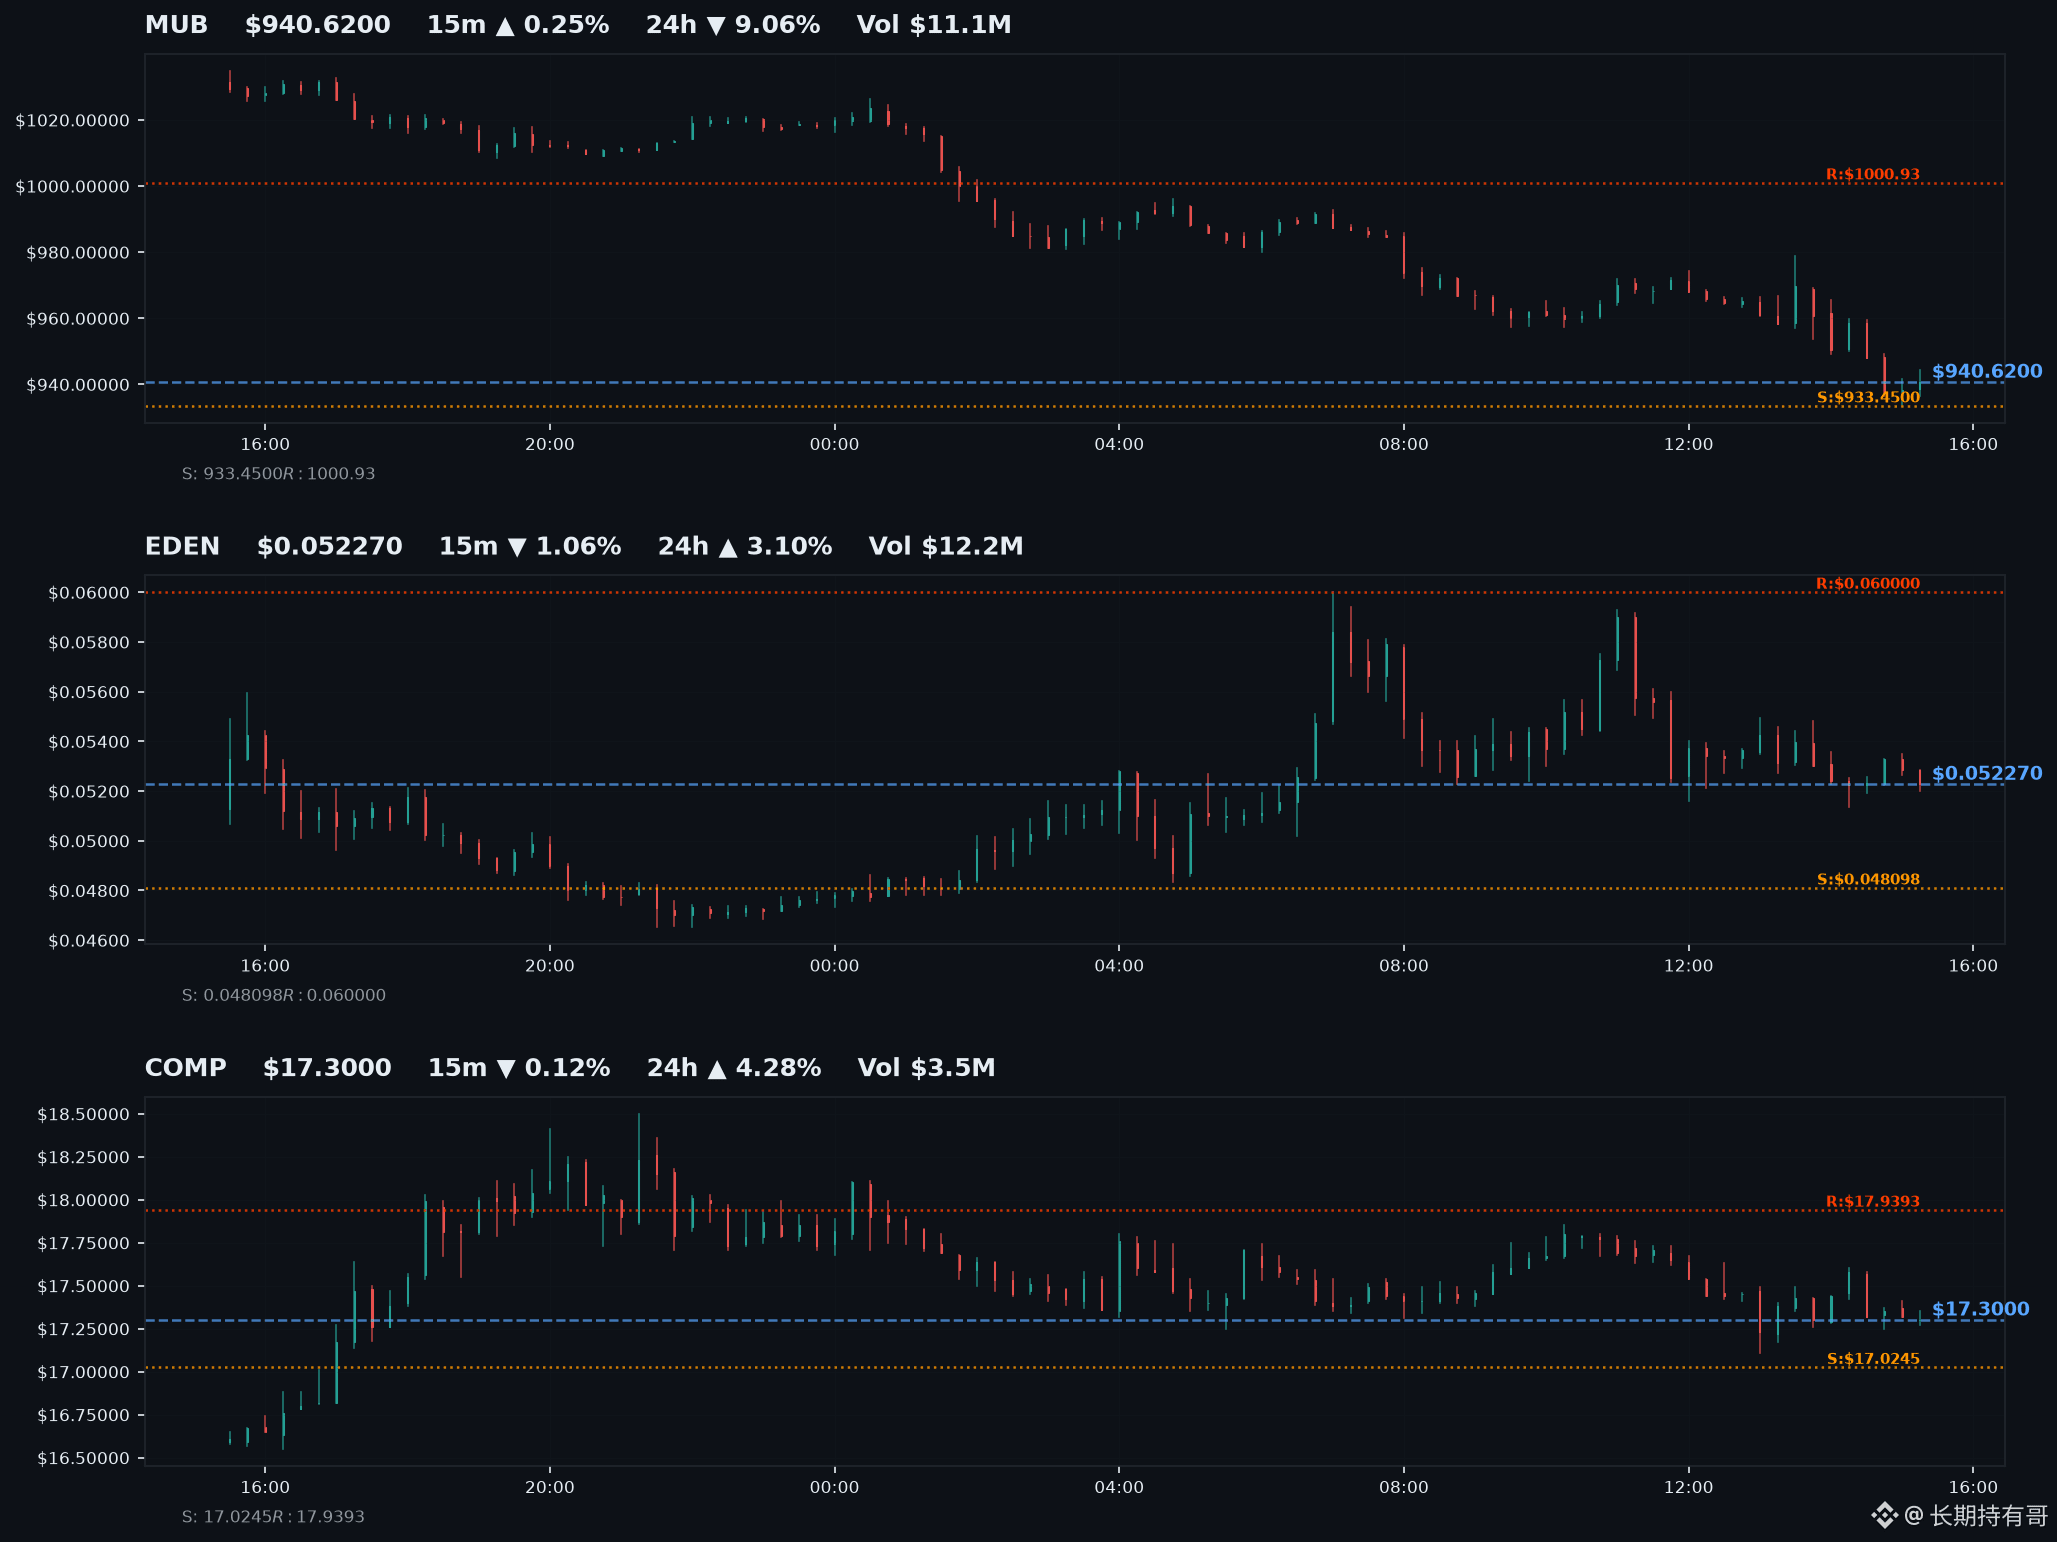Select the $0.052270 price in EDEN header
Image resolution: width=2057 pixels, height=1542 pixels.
(x=330, y=546)
